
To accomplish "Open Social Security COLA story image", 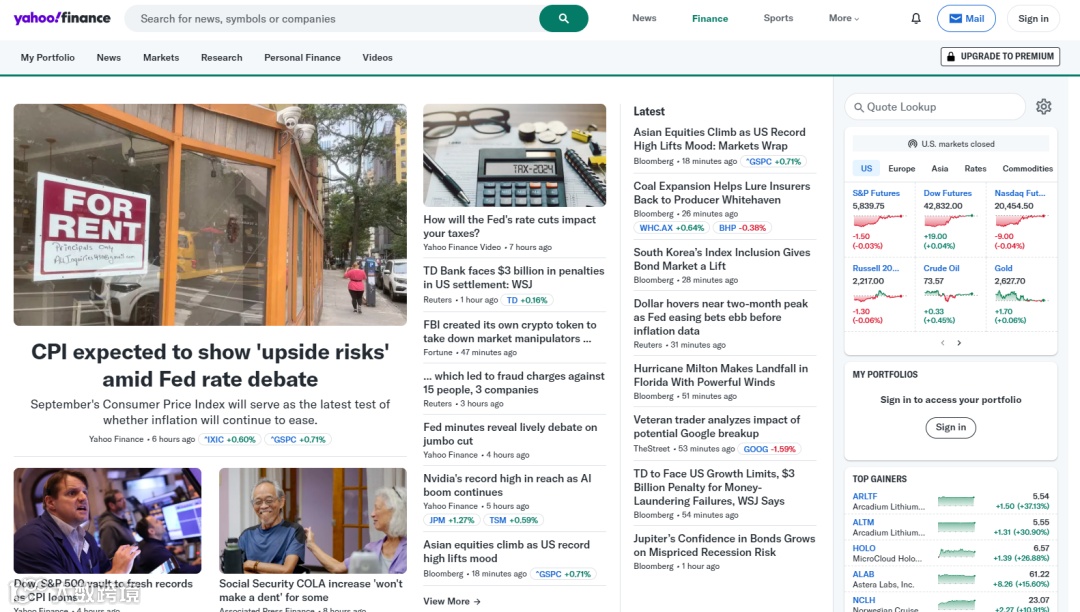I will [x=313, y=520].
